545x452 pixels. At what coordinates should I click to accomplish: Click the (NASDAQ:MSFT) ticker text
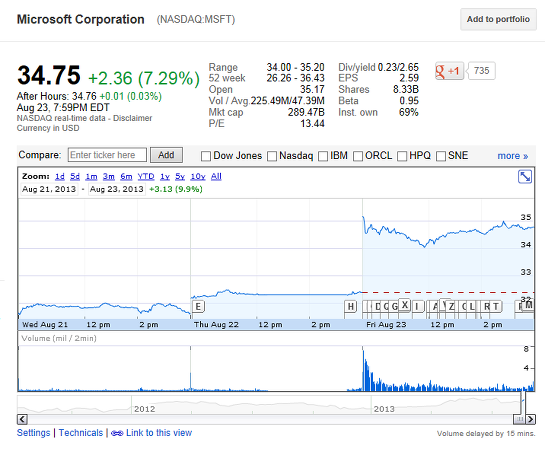point(196,19)
